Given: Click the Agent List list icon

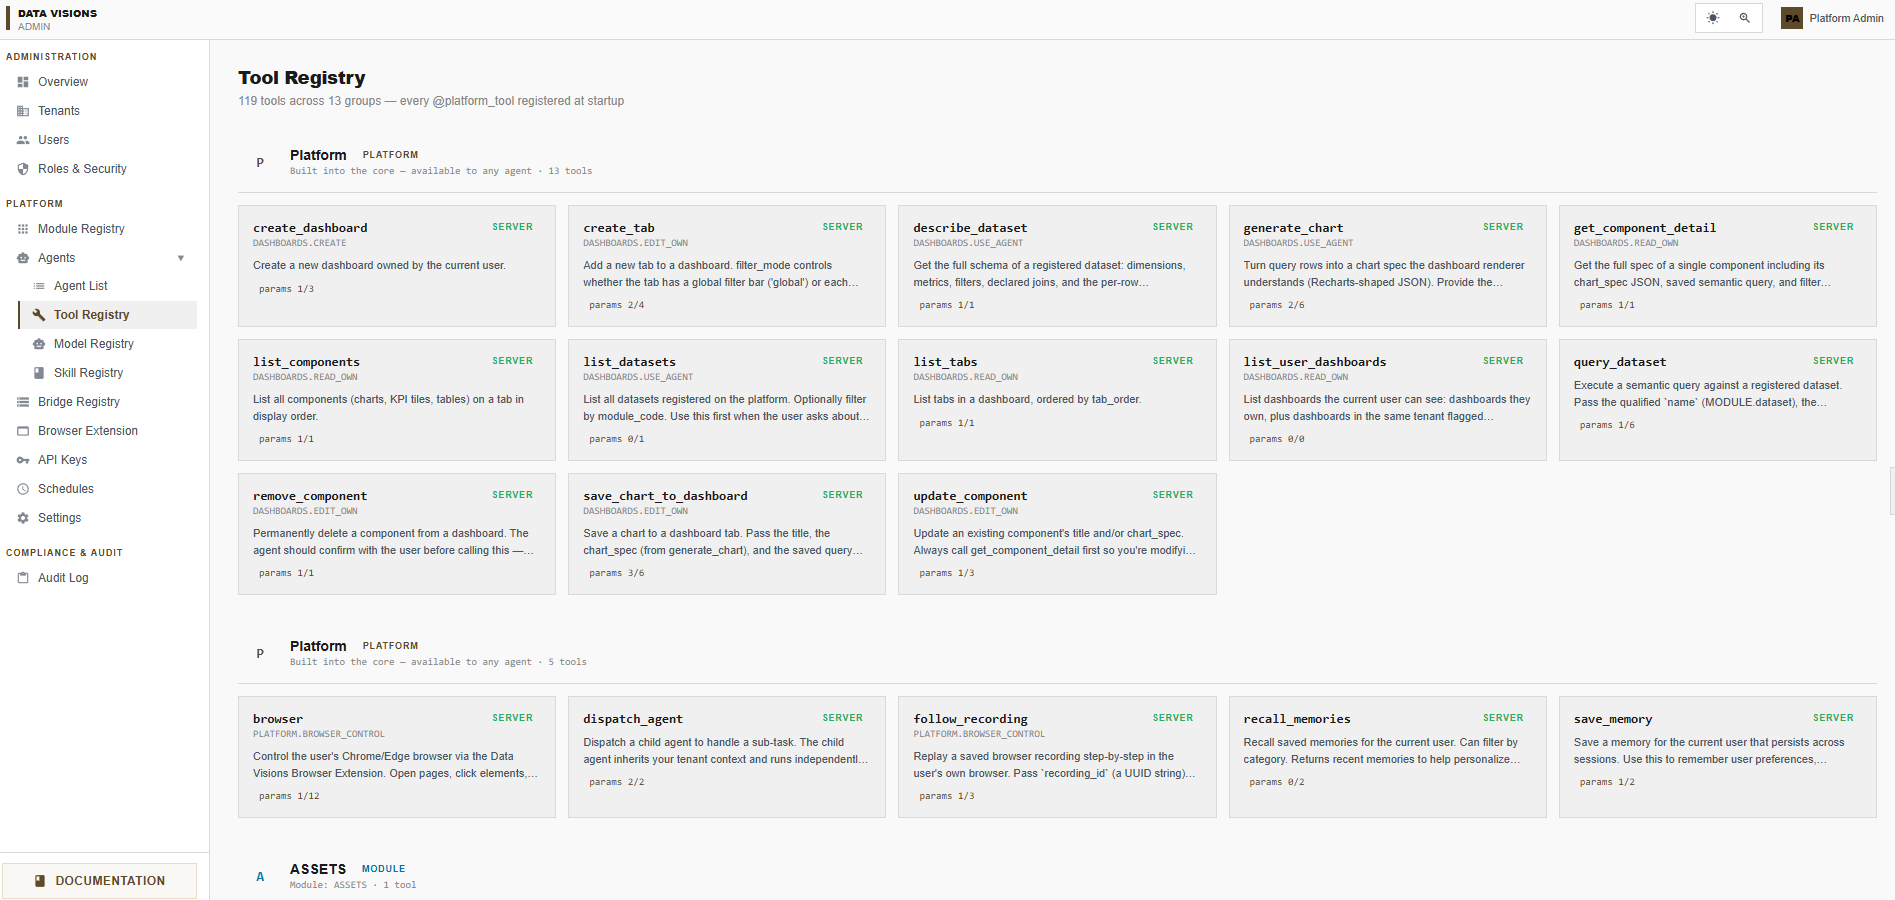Looking at the screenshot, I should [x=39, y=286].
